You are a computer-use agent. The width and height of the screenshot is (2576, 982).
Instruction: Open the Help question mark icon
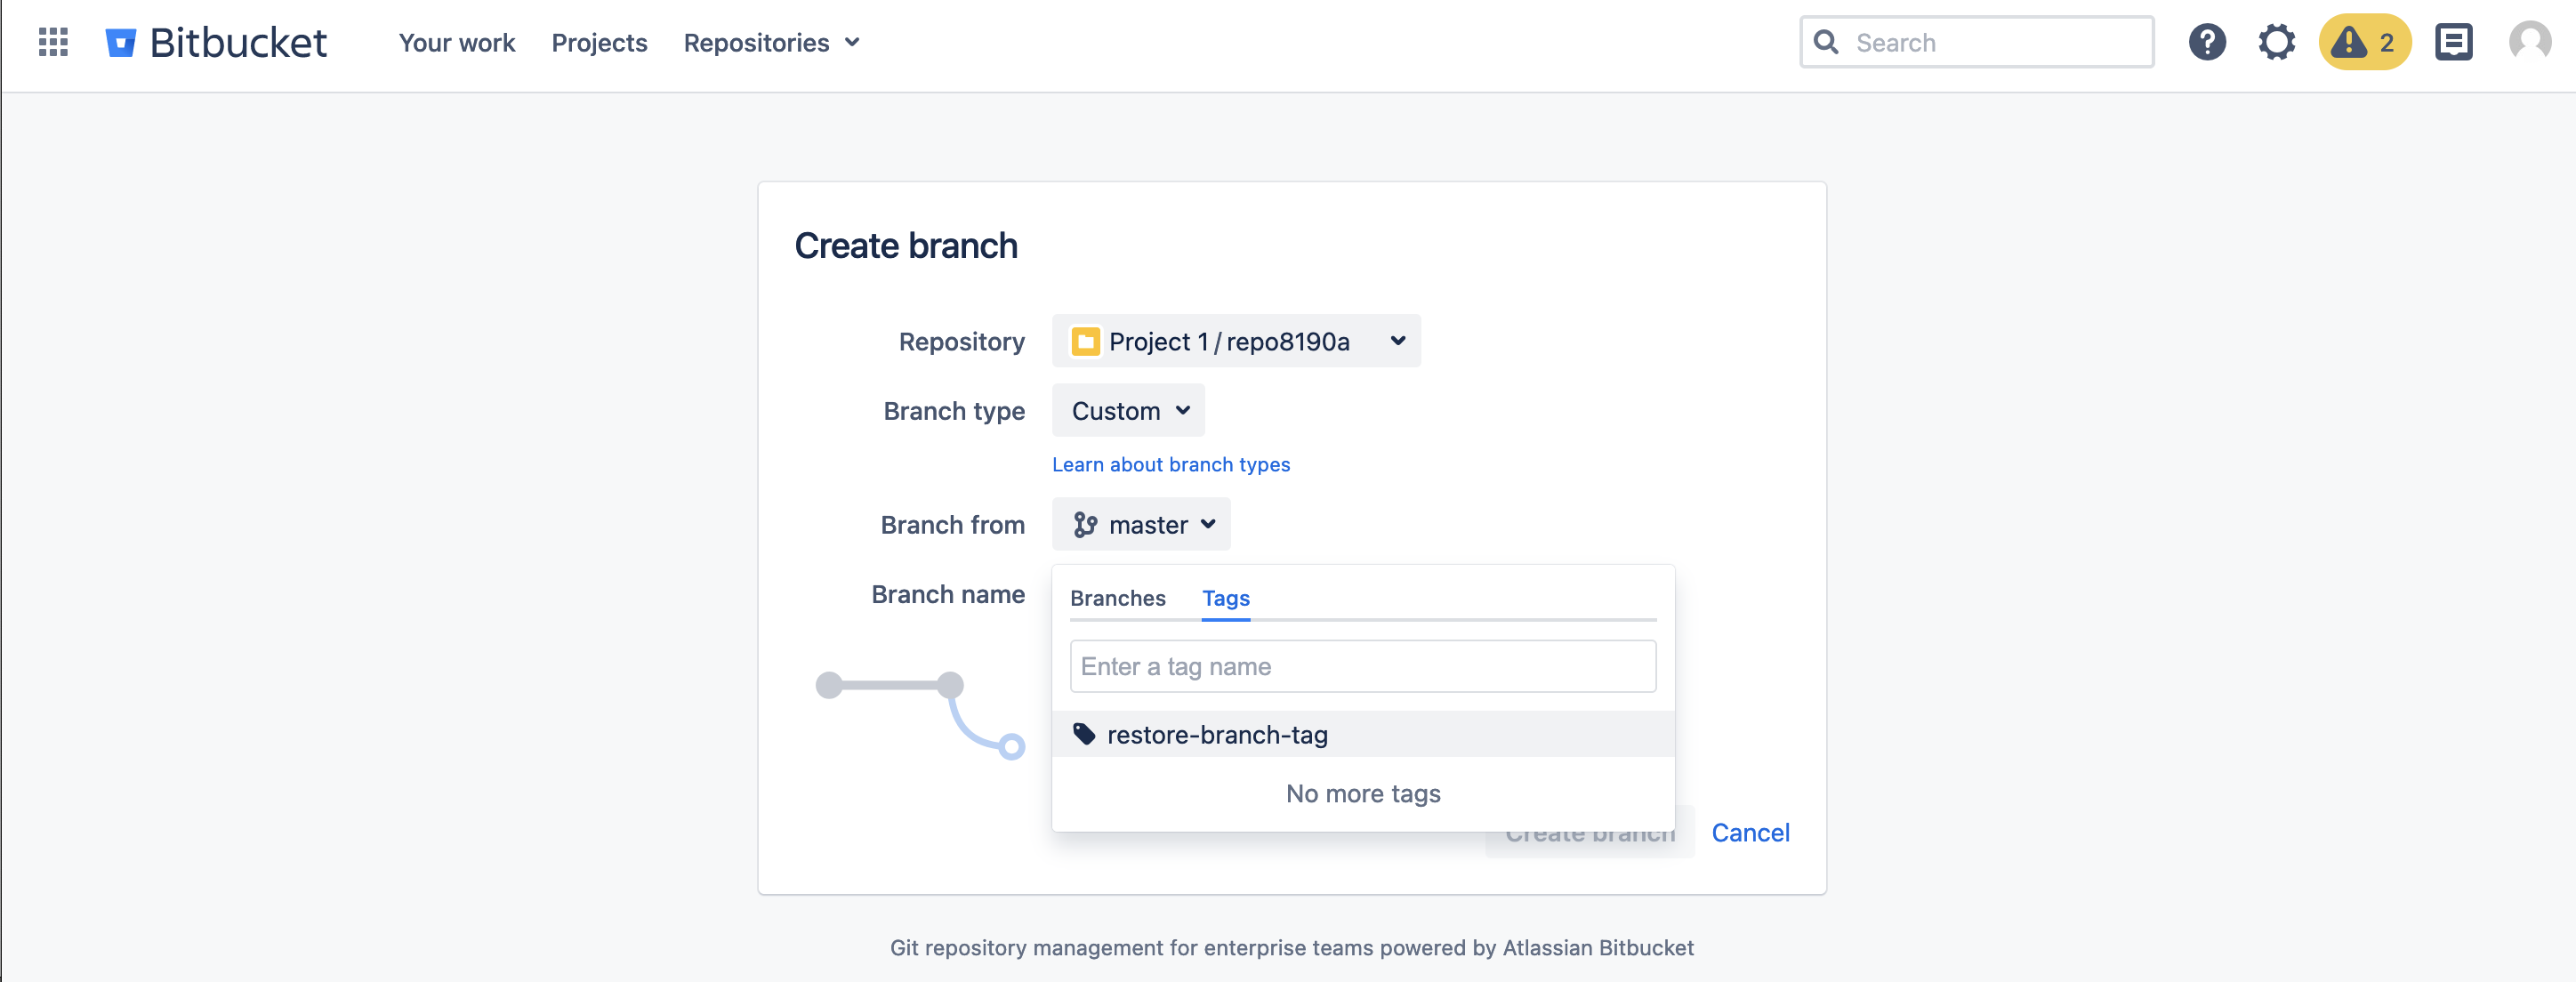tap(2207, 42)
